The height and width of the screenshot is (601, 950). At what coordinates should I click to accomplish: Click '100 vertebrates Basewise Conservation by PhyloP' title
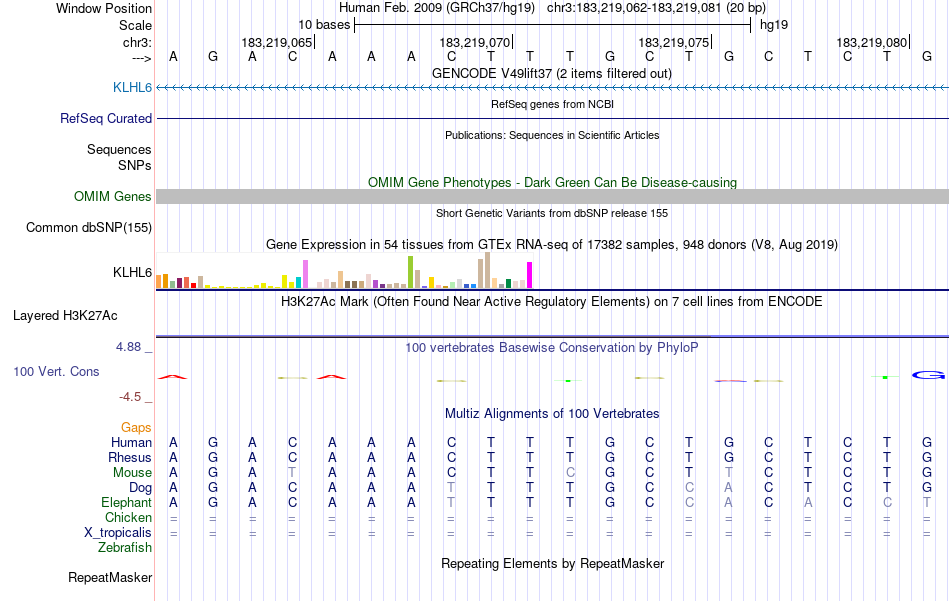(x=551, y=348)
